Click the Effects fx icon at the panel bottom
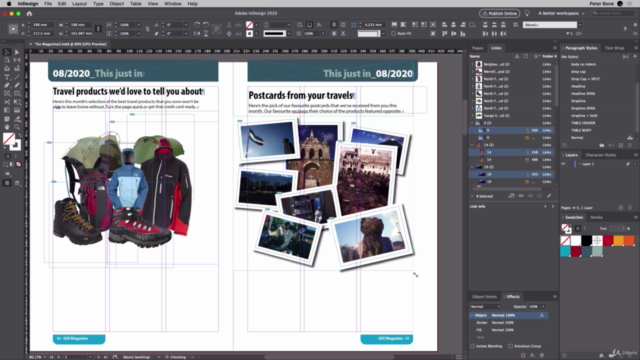Viewport: 640px width, 360px height. point(532,356)
